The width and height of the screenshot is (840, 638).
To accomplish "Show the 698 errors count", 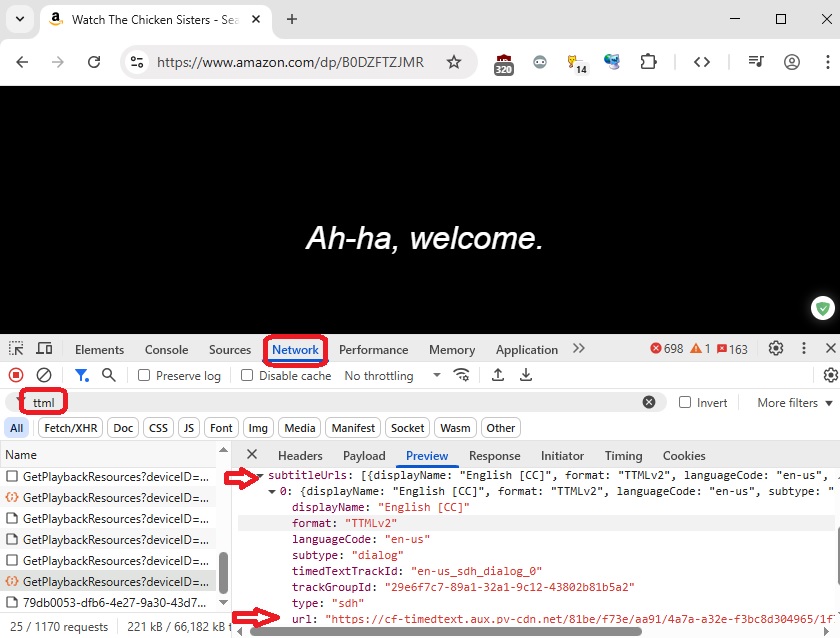I will click(666, 349).
